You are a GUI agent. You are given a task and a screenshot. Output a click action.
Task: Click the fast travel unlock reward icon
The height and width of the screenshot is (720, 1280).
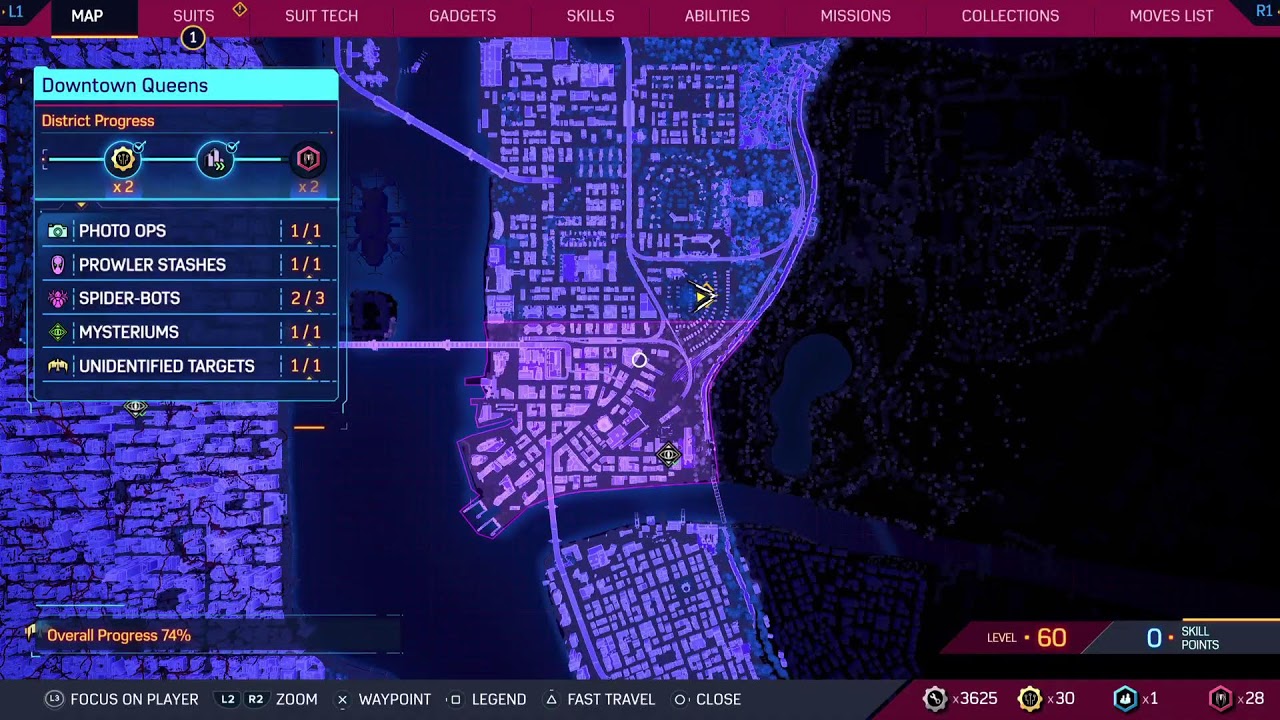pos(215,159)
